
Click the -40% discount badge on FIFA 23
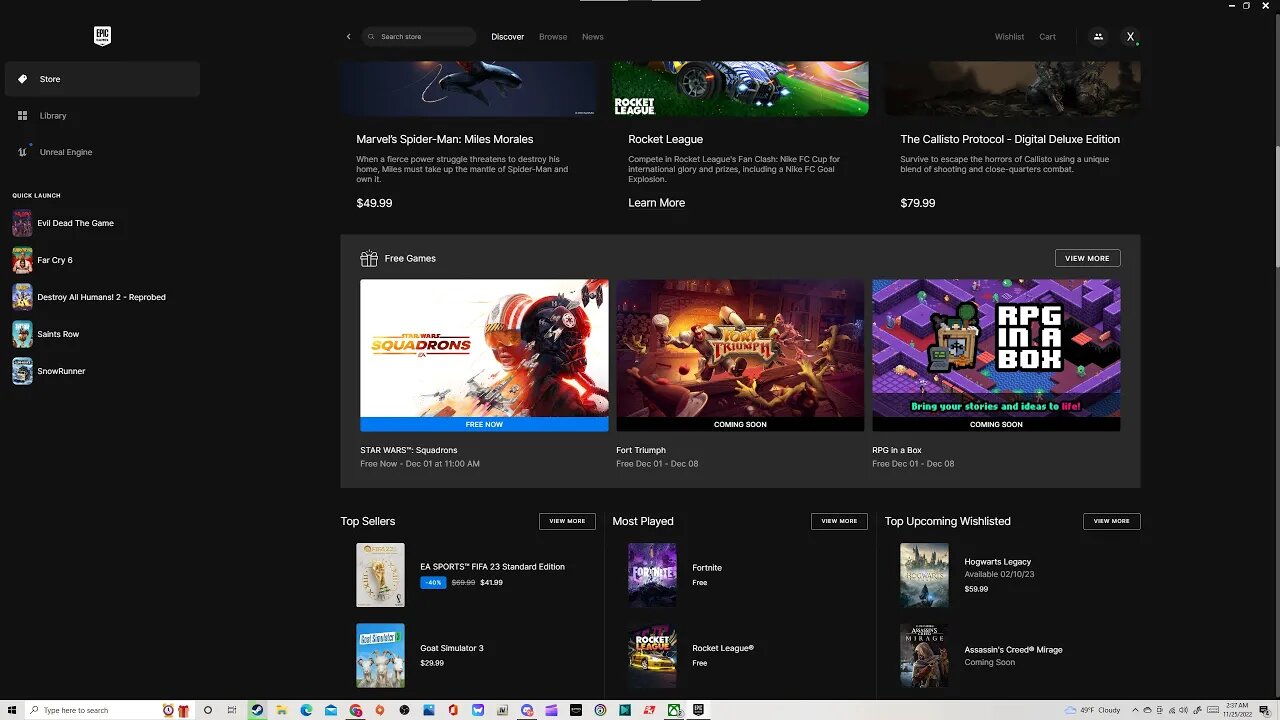point(433,582)
